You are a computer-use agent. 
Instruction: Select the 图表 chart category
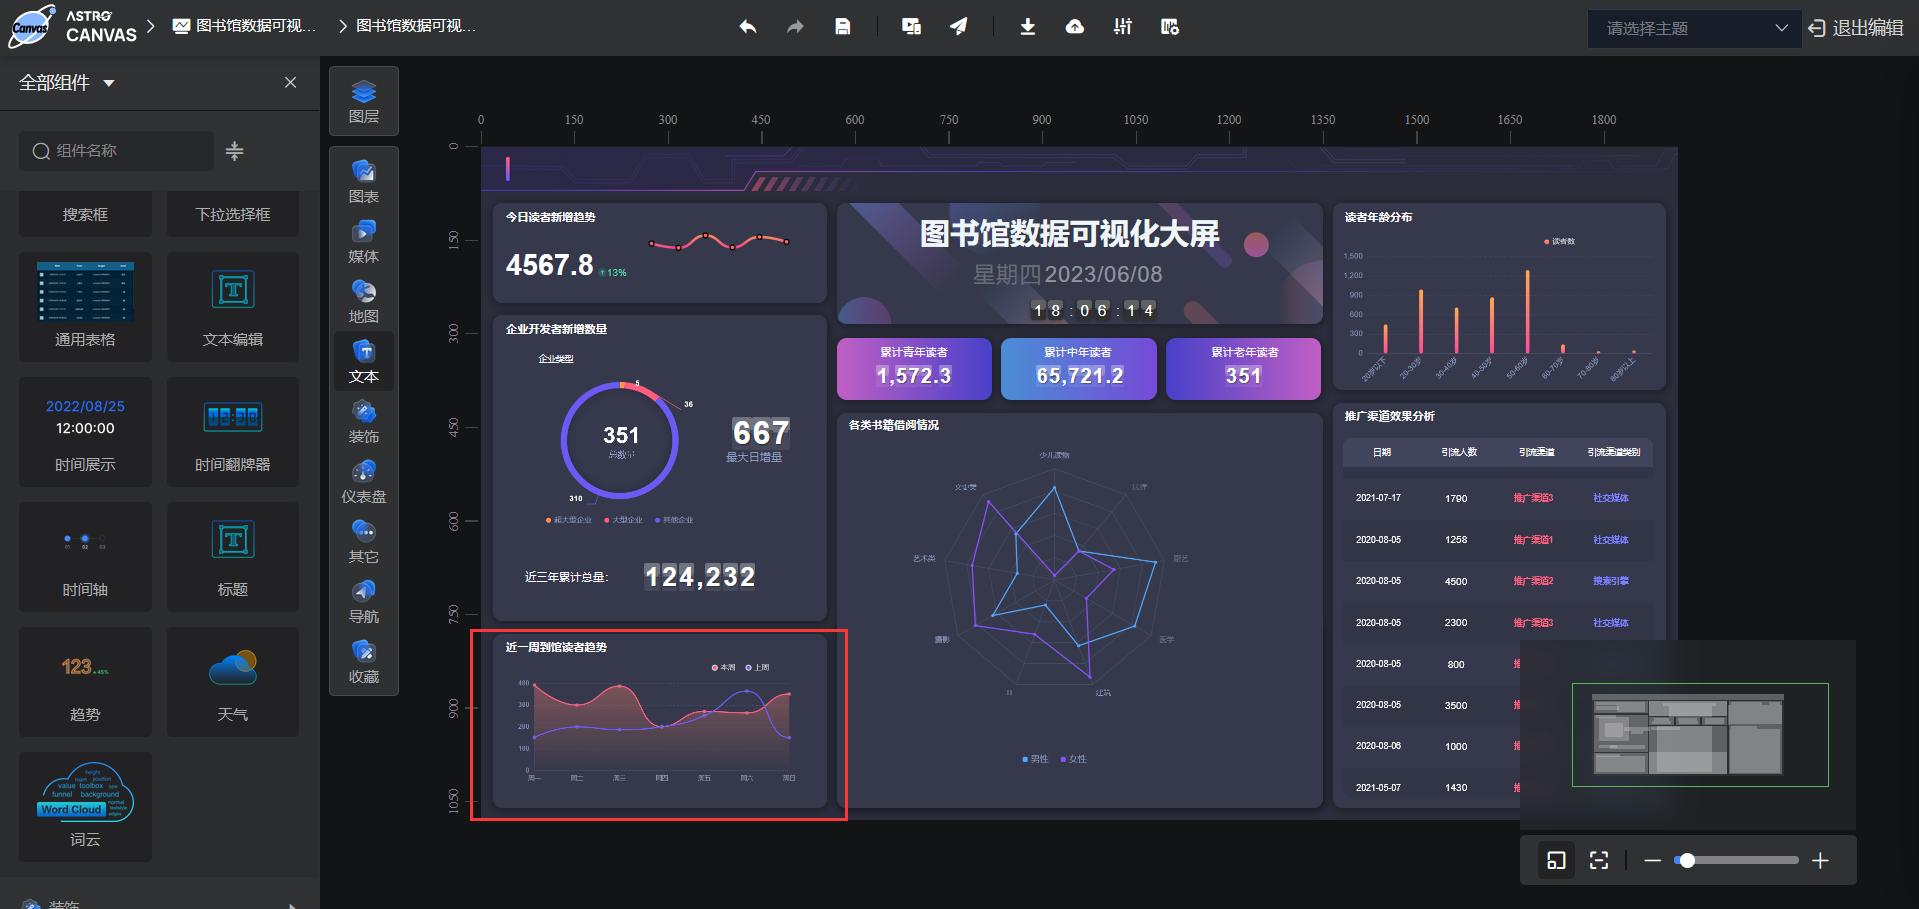click(x=364, y=182)
